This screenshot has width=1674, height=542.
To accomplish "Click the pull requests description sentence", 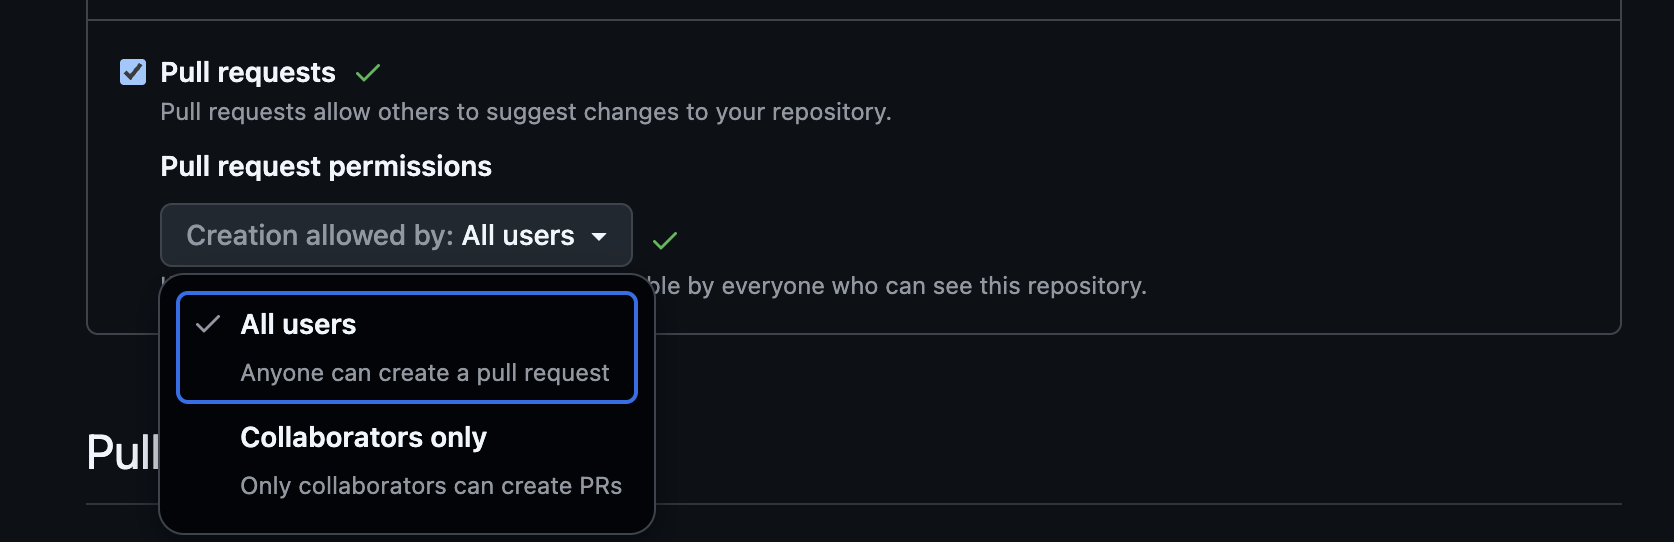I will pos(526,112).
